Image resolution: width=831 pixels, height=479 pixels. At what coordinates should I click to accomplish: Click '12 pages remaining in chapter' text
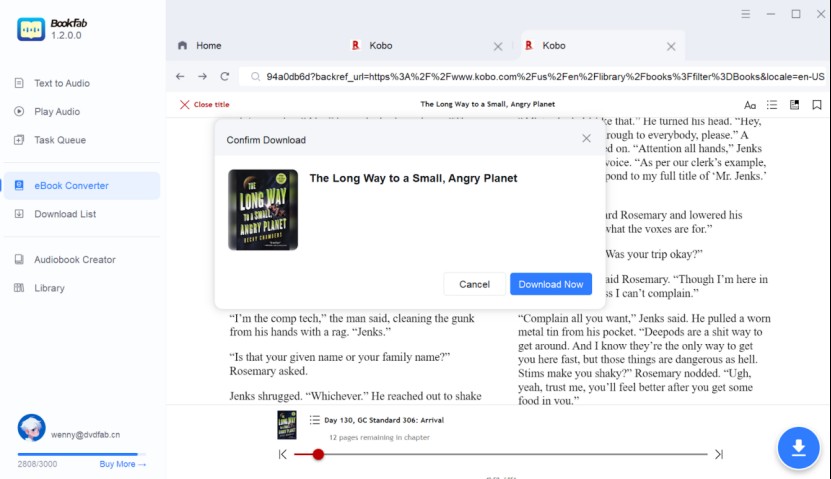pyautogui.click(x=379, y=438)
